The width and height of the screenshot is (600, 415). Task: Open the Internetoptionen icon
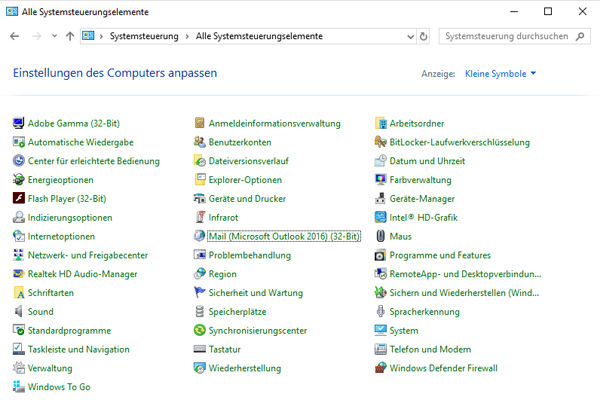pyautogui.click(x=18, y=236)
